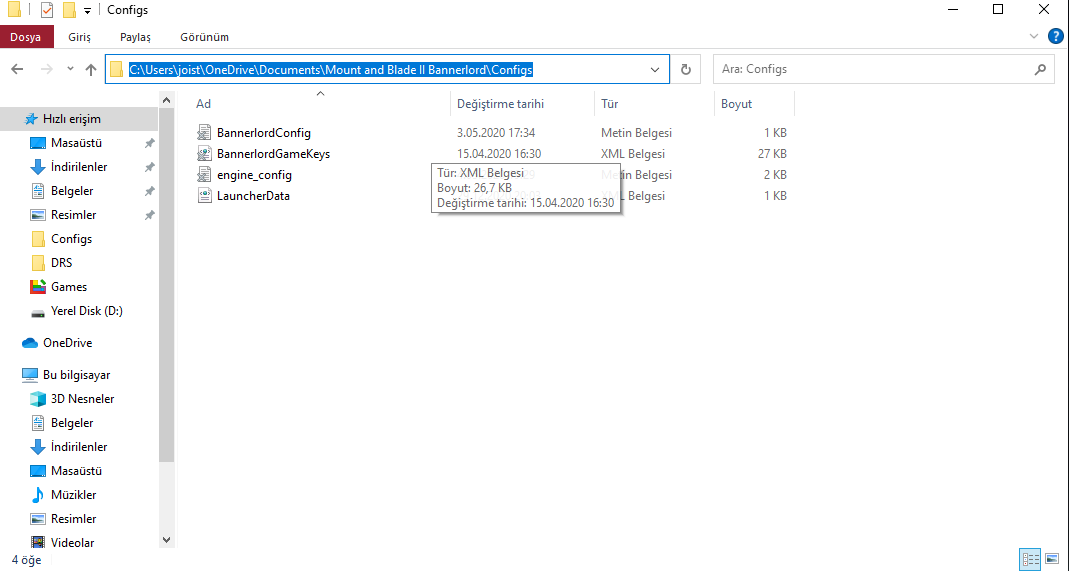
Task: Open Hızlı erişim in the navigation pane
Action: 72,119
